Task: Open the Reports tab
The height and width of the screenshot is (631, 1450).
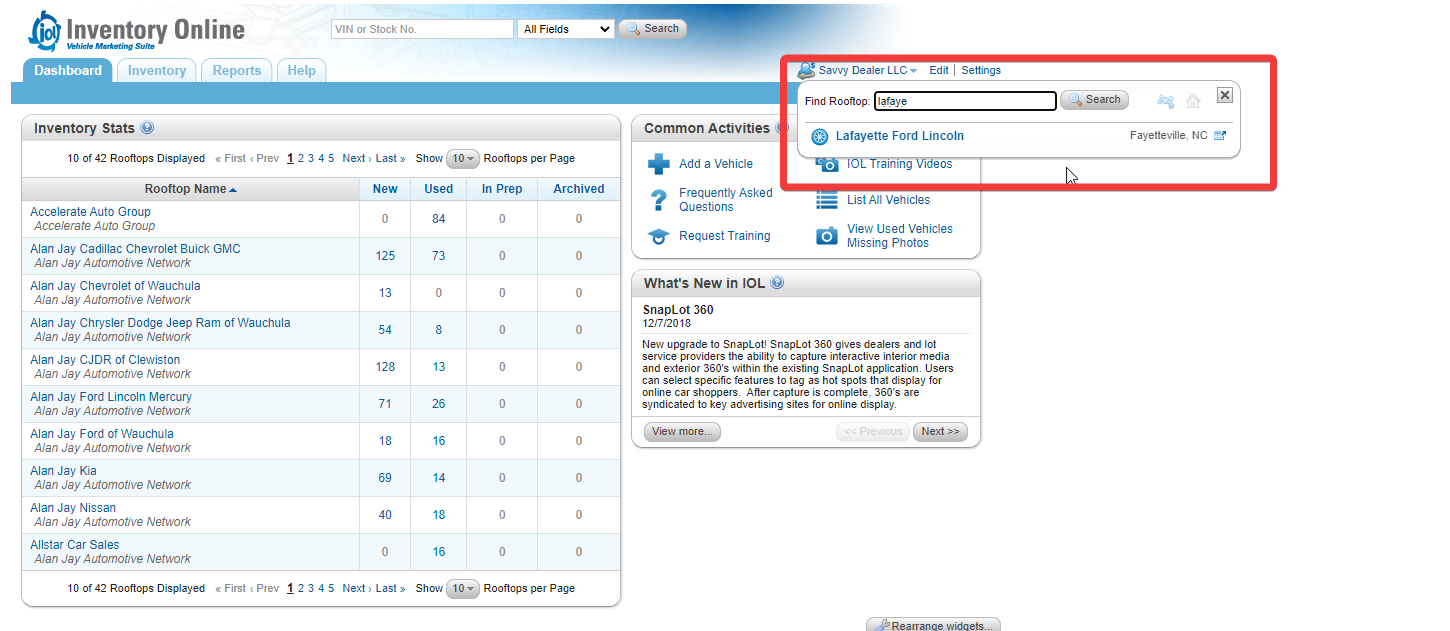Action: pyautogui.click(x=237, y=71)
